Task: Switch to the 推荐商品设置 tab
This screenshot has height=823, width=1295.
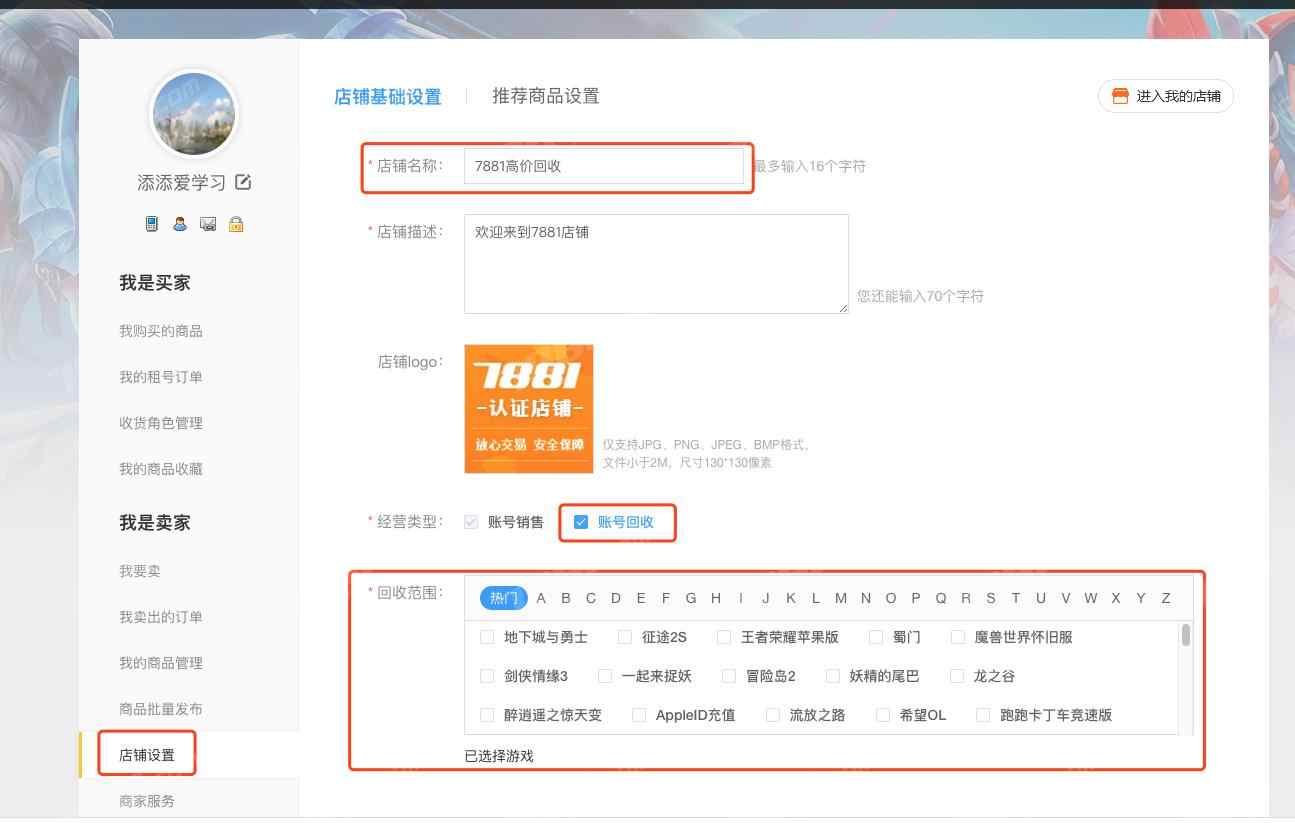Action: (x=546, y=96)
